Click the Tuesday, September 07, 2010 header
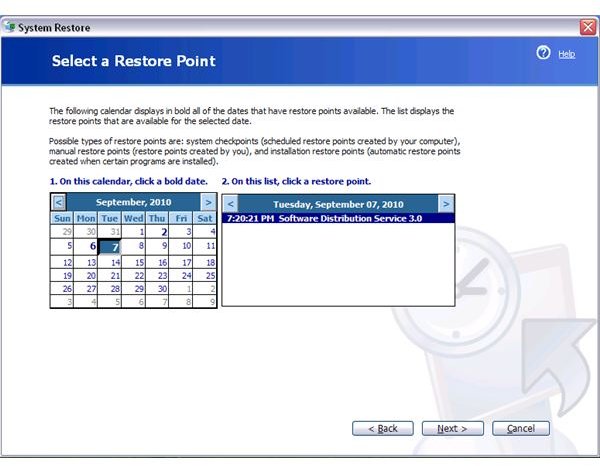This screenshot has width=600, height=466. point(338,204)
